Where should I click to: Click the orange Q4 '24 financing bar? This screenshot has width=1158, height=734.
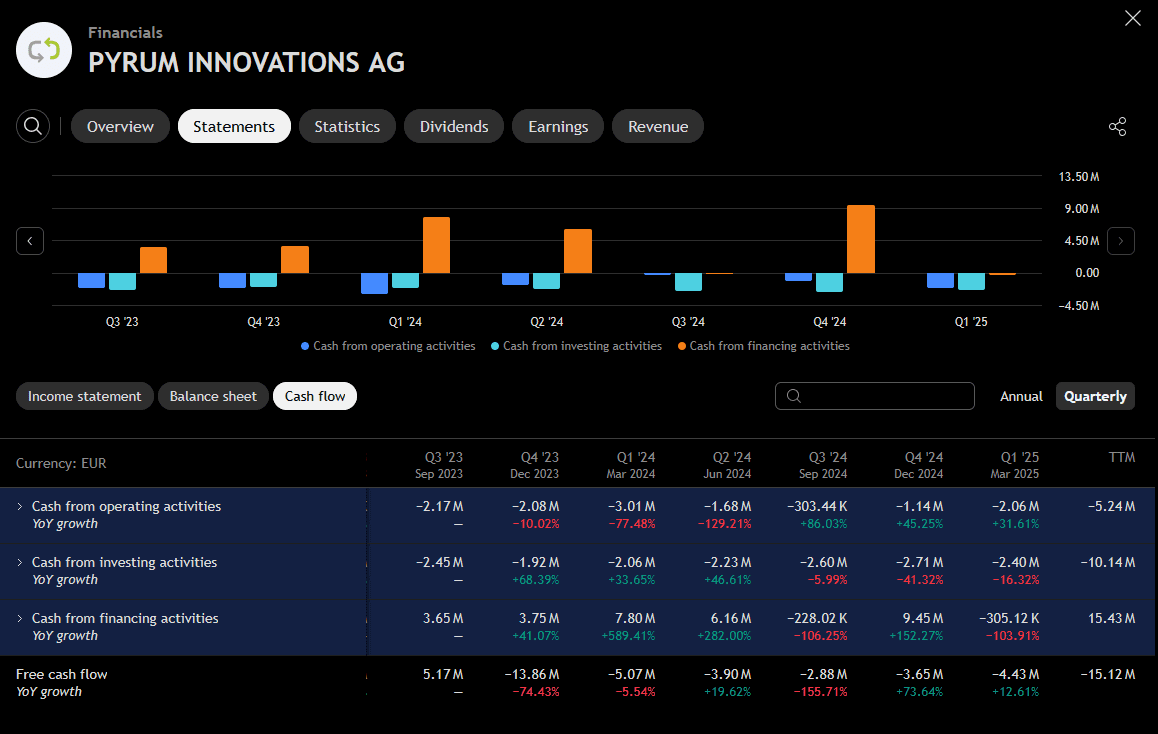[x=860, y=239]
